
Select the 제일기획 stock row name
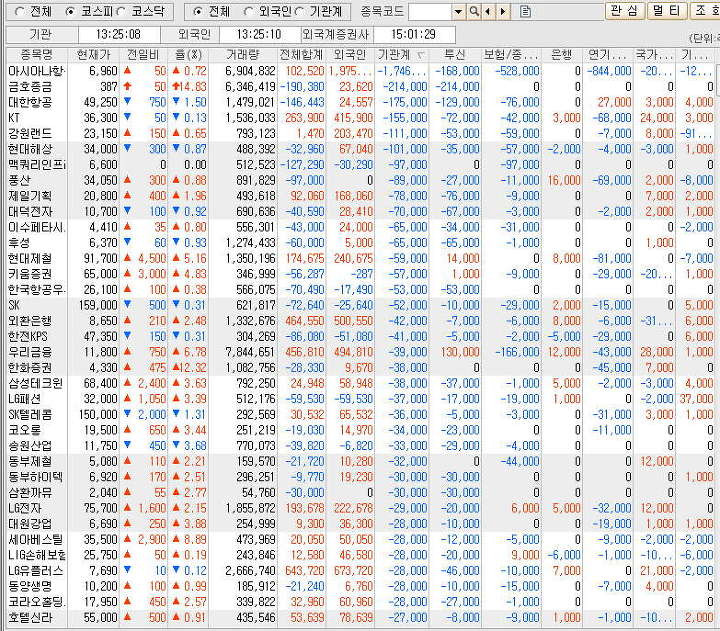30,196
